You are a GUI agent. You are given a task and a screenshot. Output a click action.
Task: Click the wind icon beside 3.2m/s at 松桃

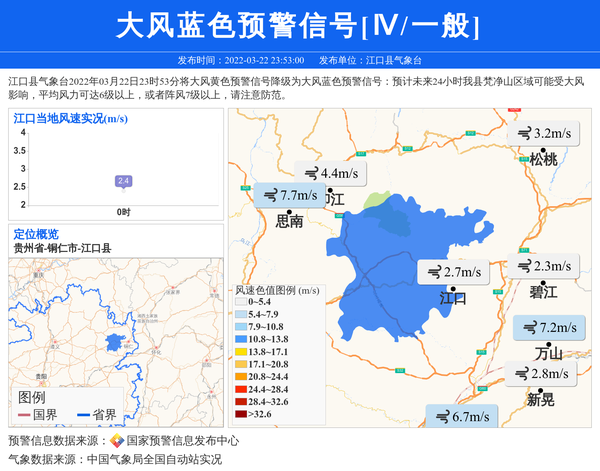tap(523, 133)
